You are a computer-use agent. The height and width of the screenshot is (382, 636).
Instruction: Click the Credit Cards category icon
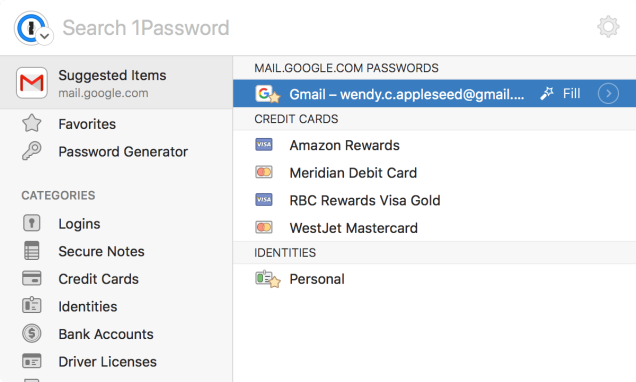click(x=32, y=279)
